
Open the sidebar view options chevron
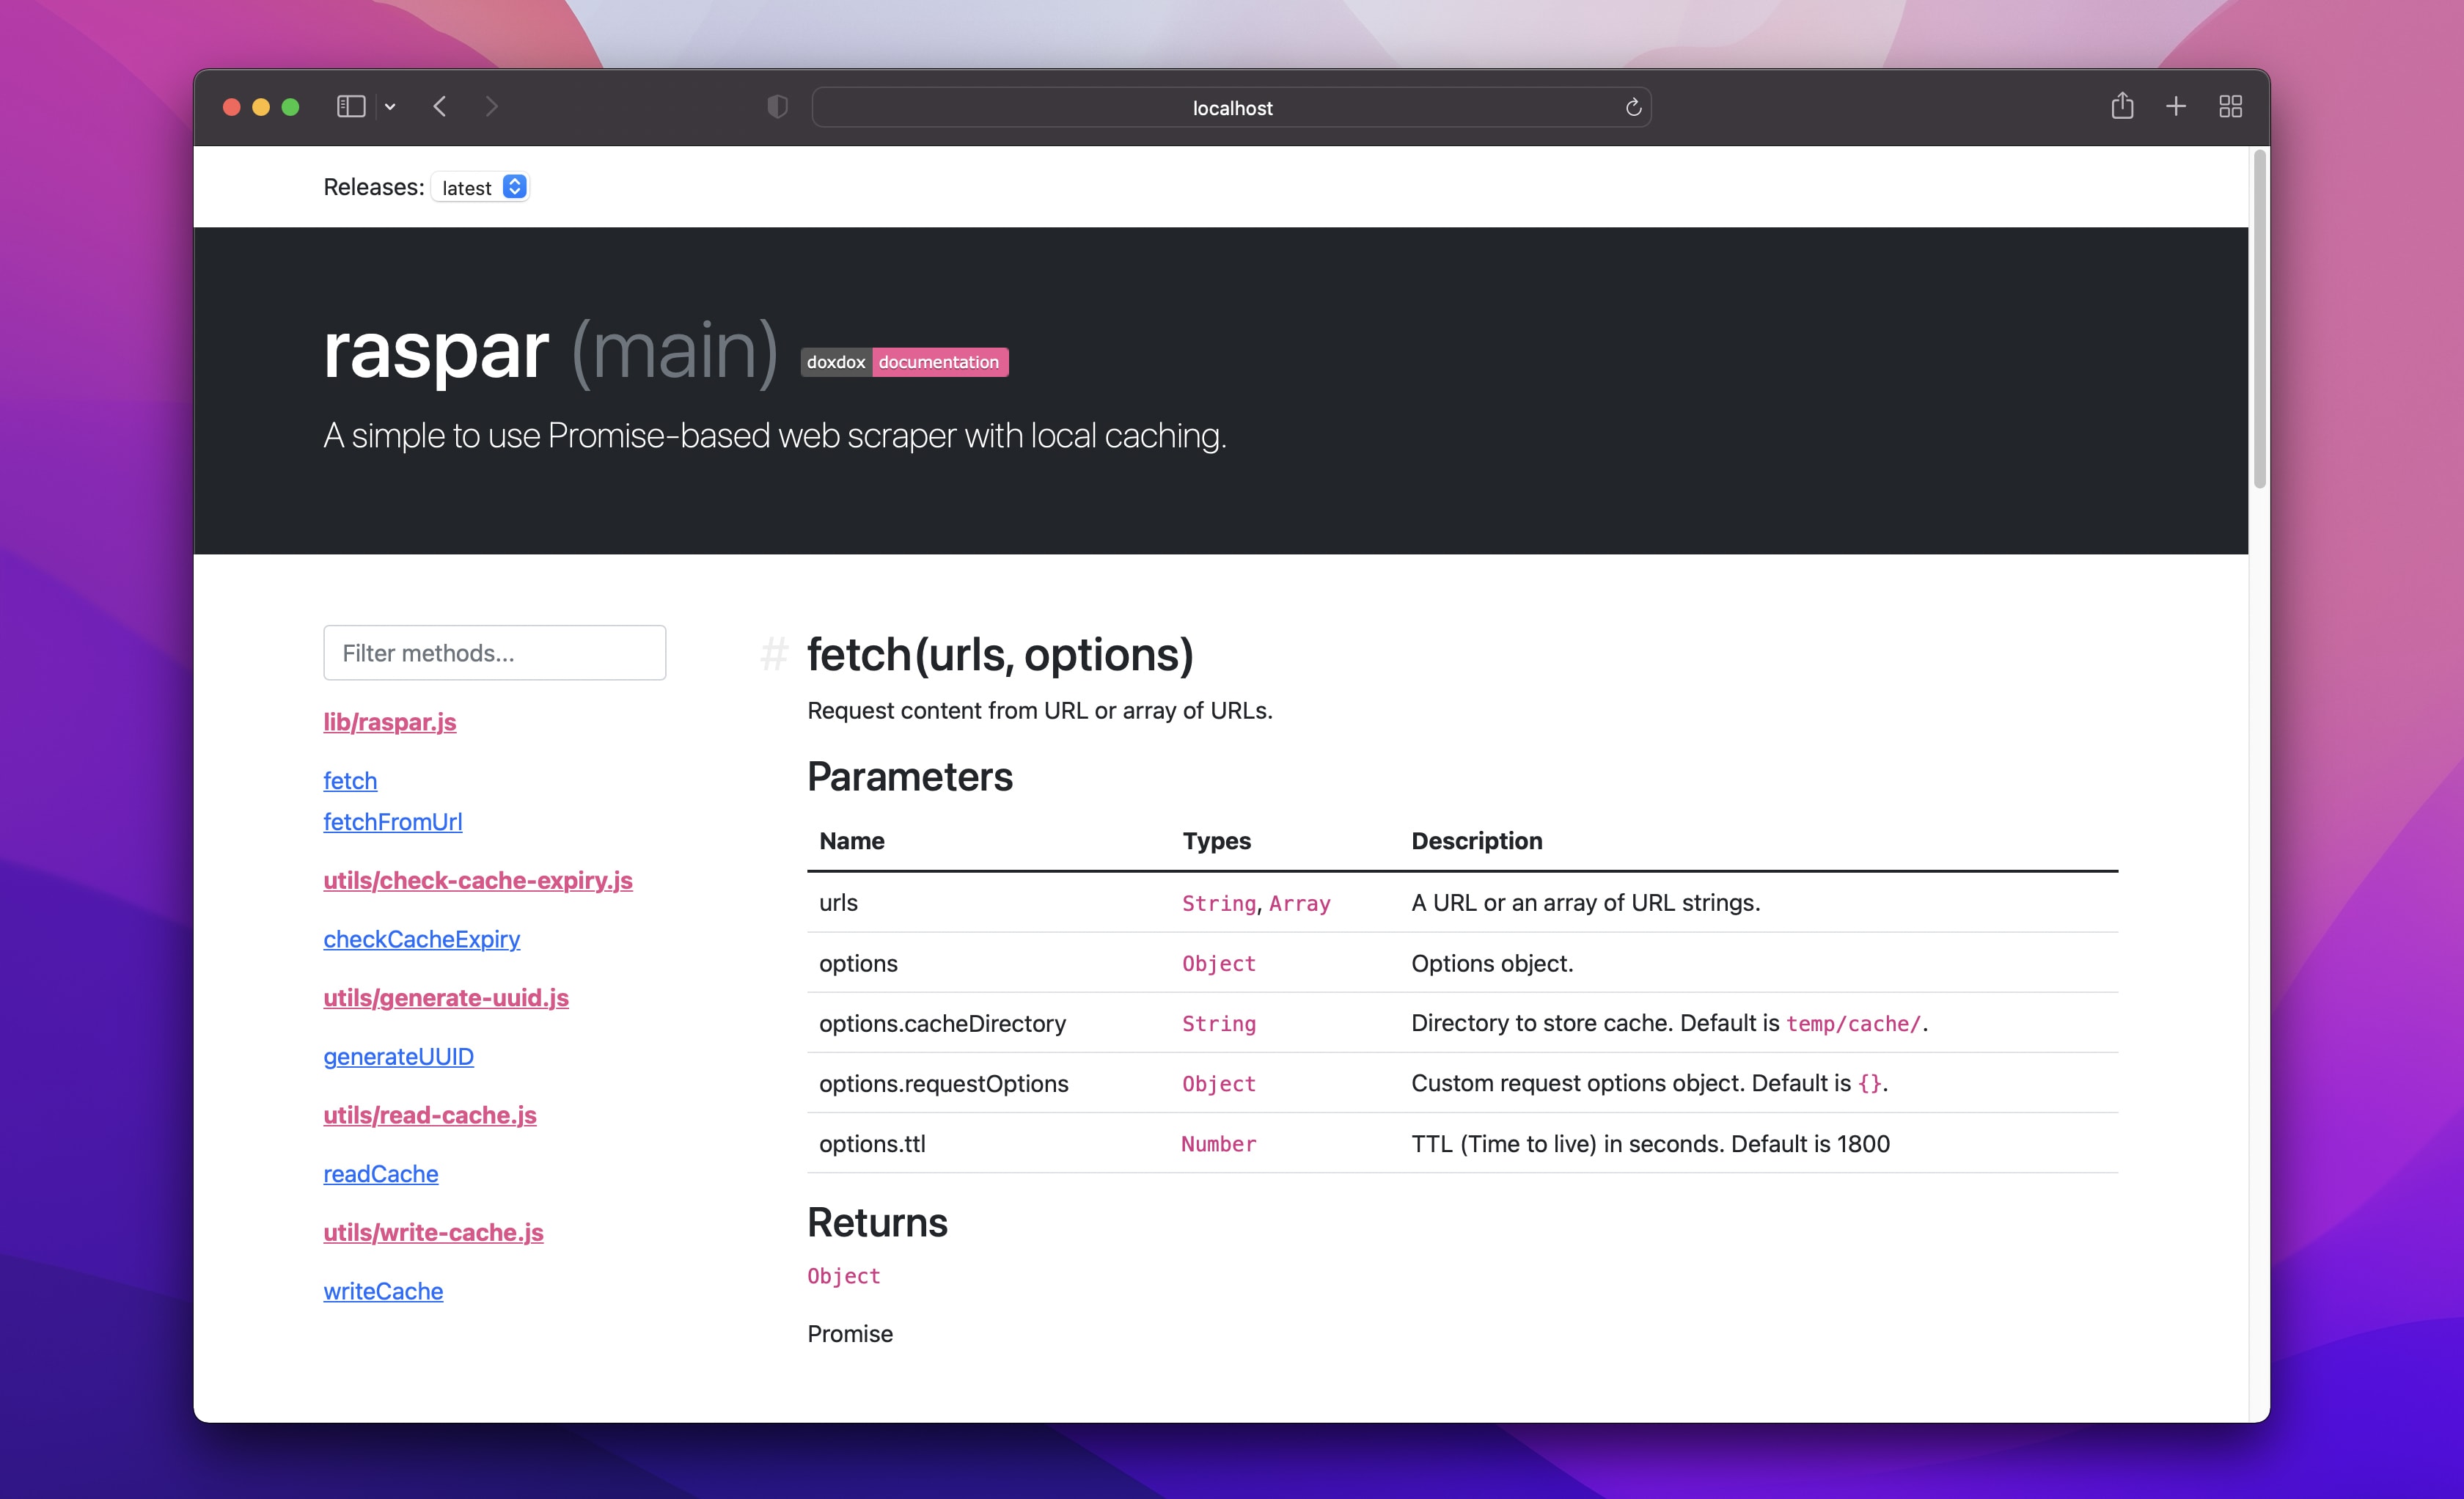coord(390,106)
